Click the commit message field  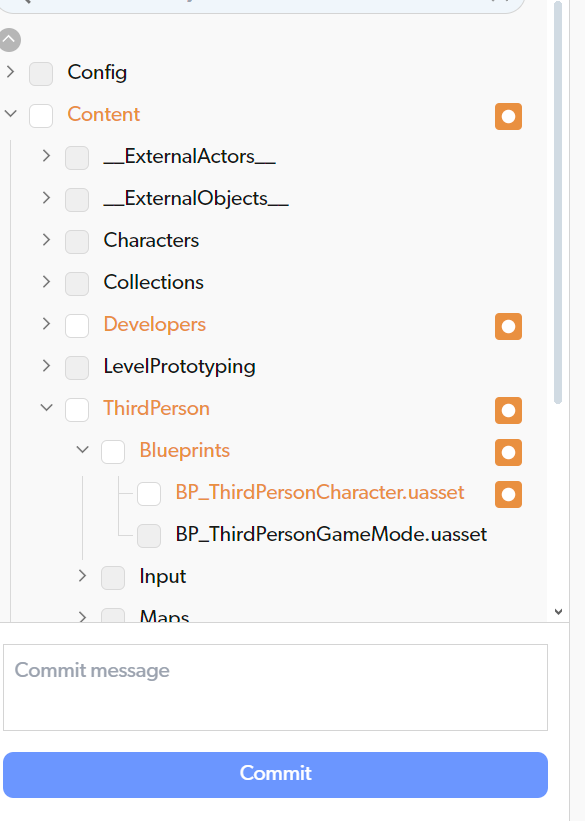pyautogui.click(x=276, y=687)
